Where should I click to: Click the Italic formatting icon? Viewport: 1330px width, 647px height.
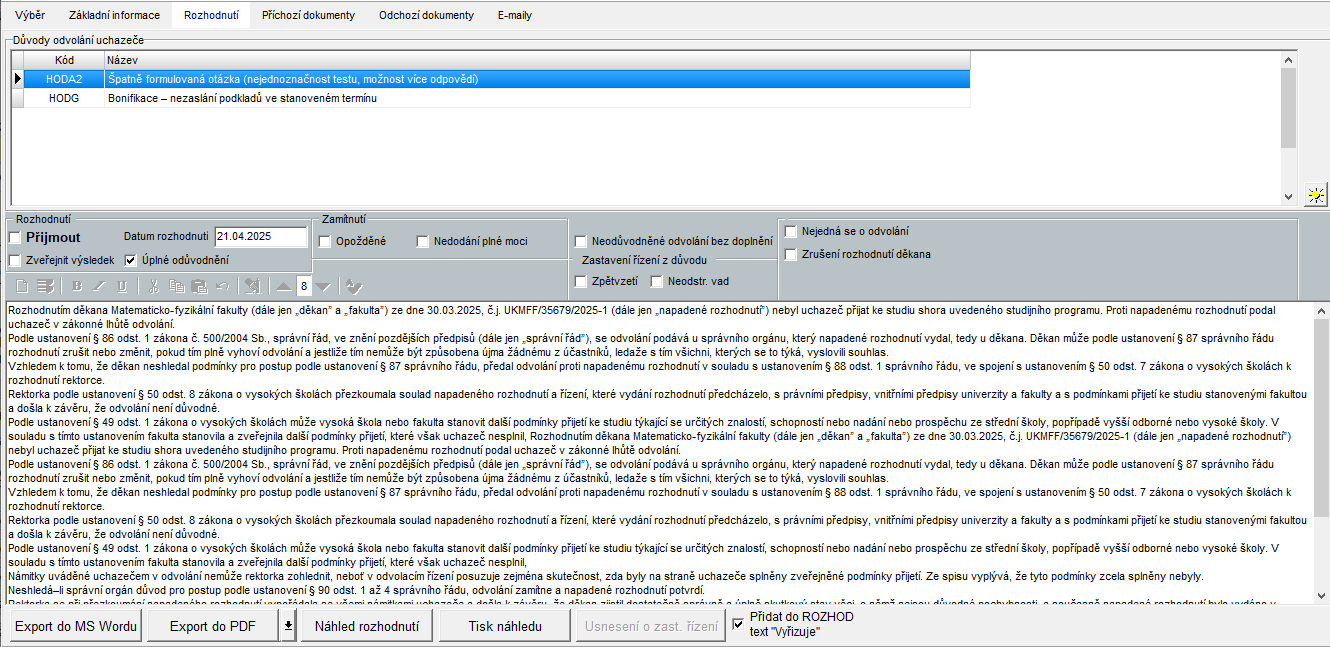point(99,287)
